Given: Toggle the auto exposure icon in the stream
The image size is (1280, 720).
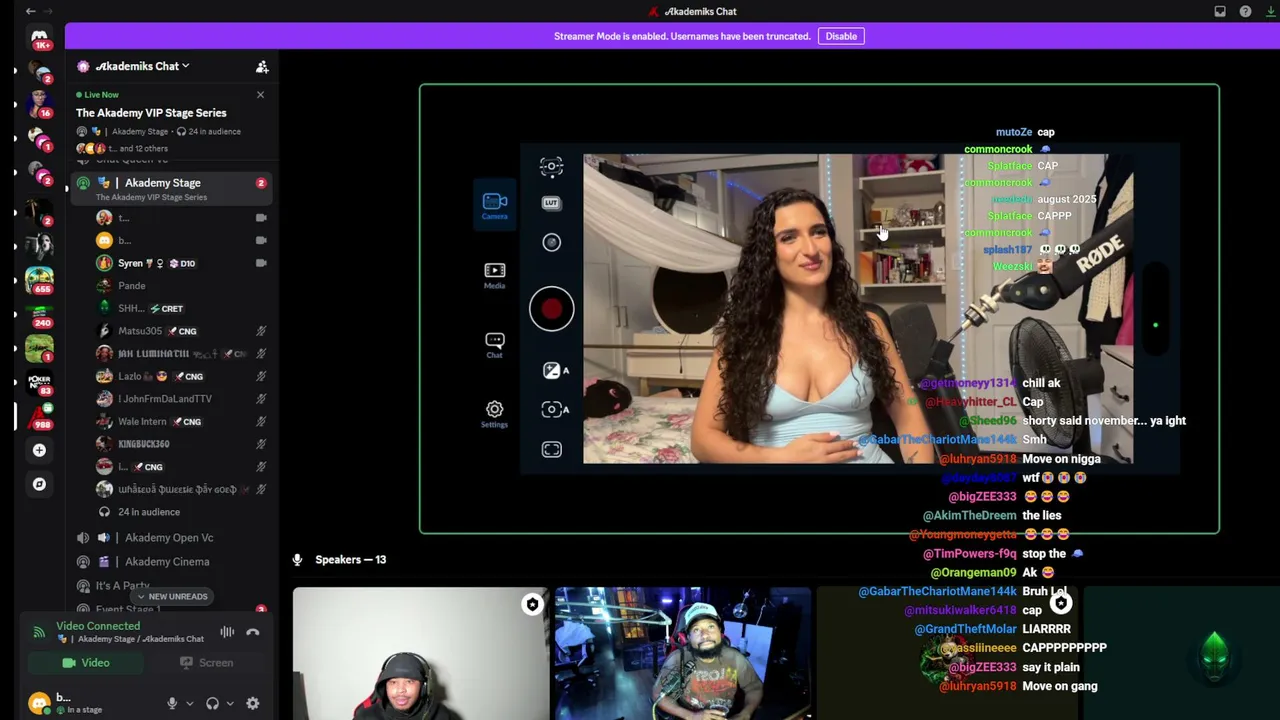Looking at the screenshot, I should pos(555,371).
